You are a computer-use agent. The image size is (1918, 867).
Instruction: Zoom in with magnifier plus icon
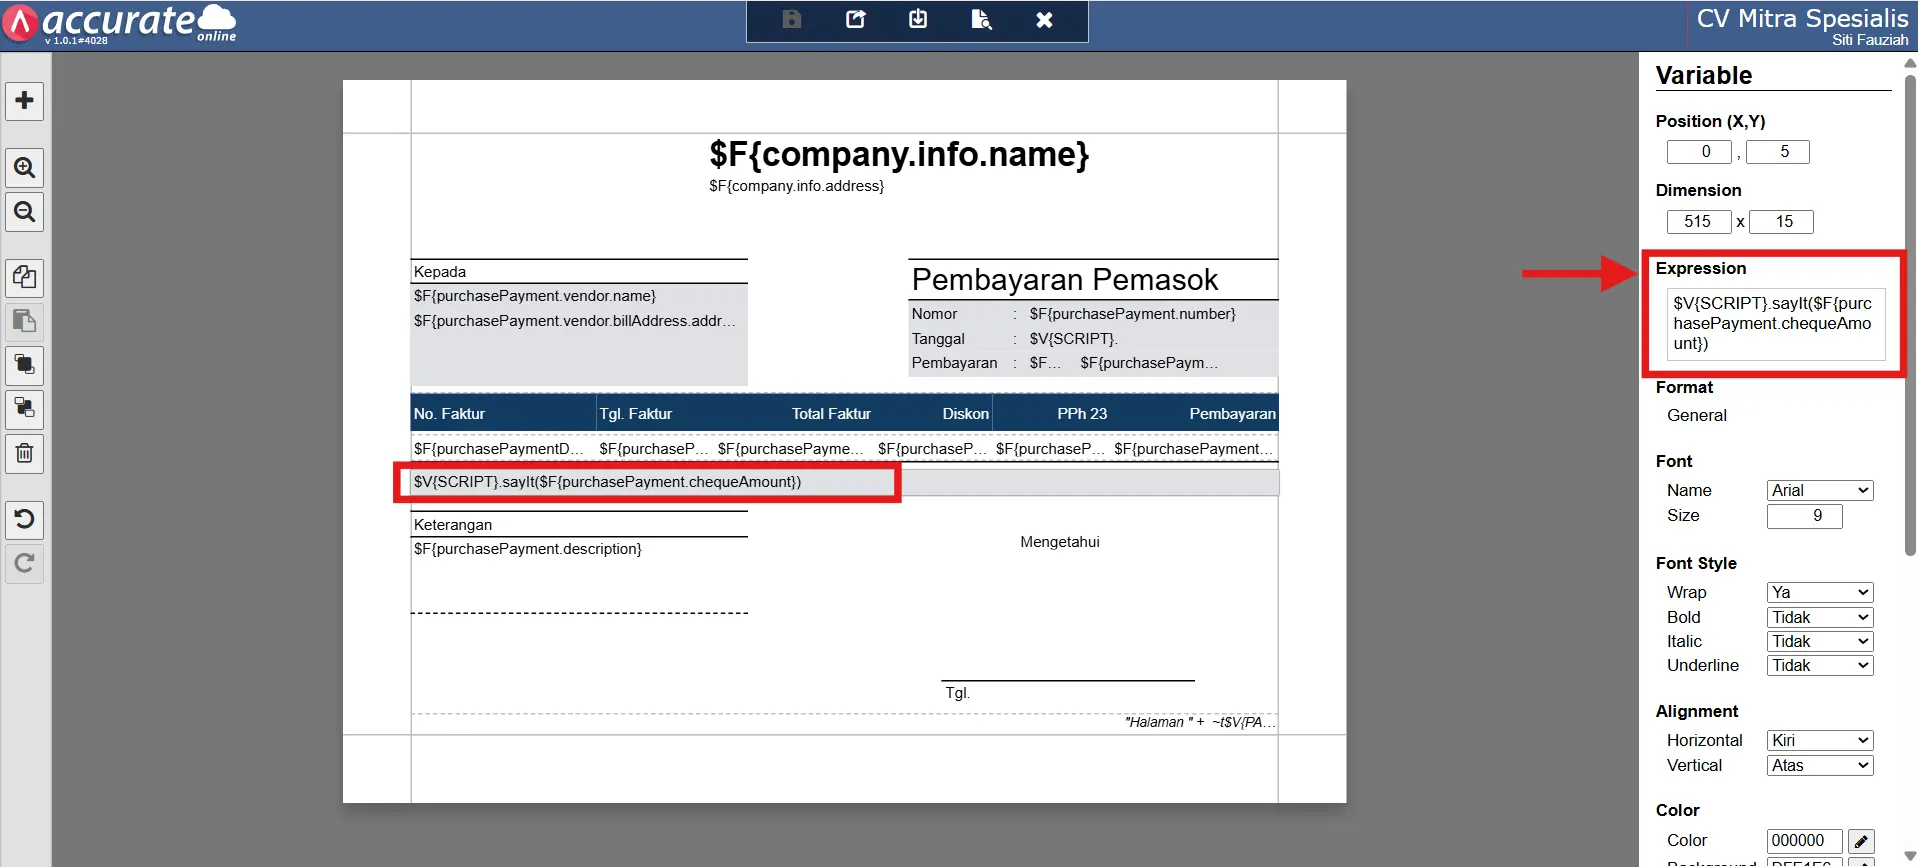coord(25,168)
